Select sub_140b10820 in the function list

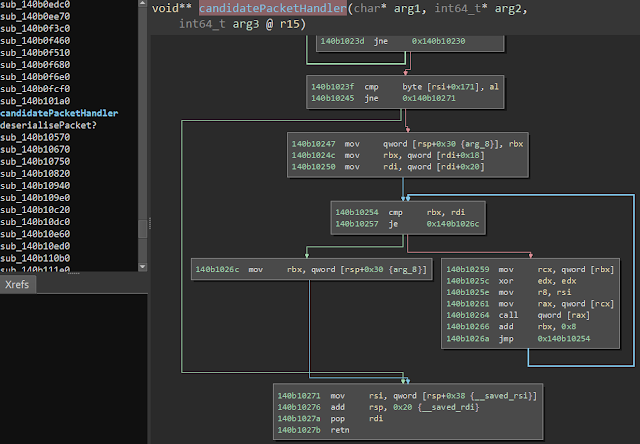click(35, 173)
